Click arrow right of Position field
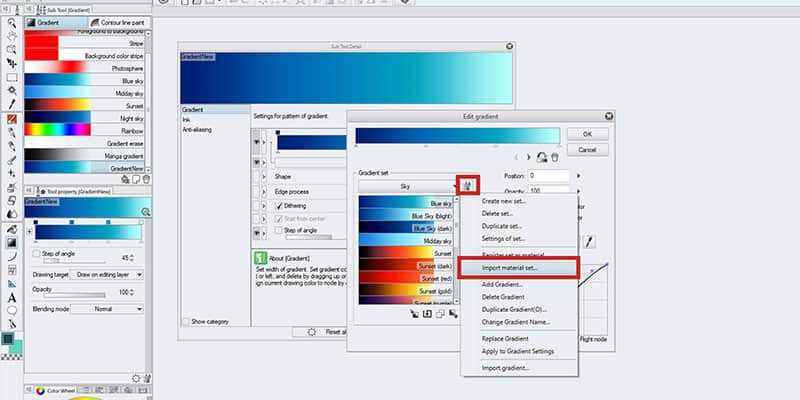This screenshot has height=400, width=800. pos(579,176)
